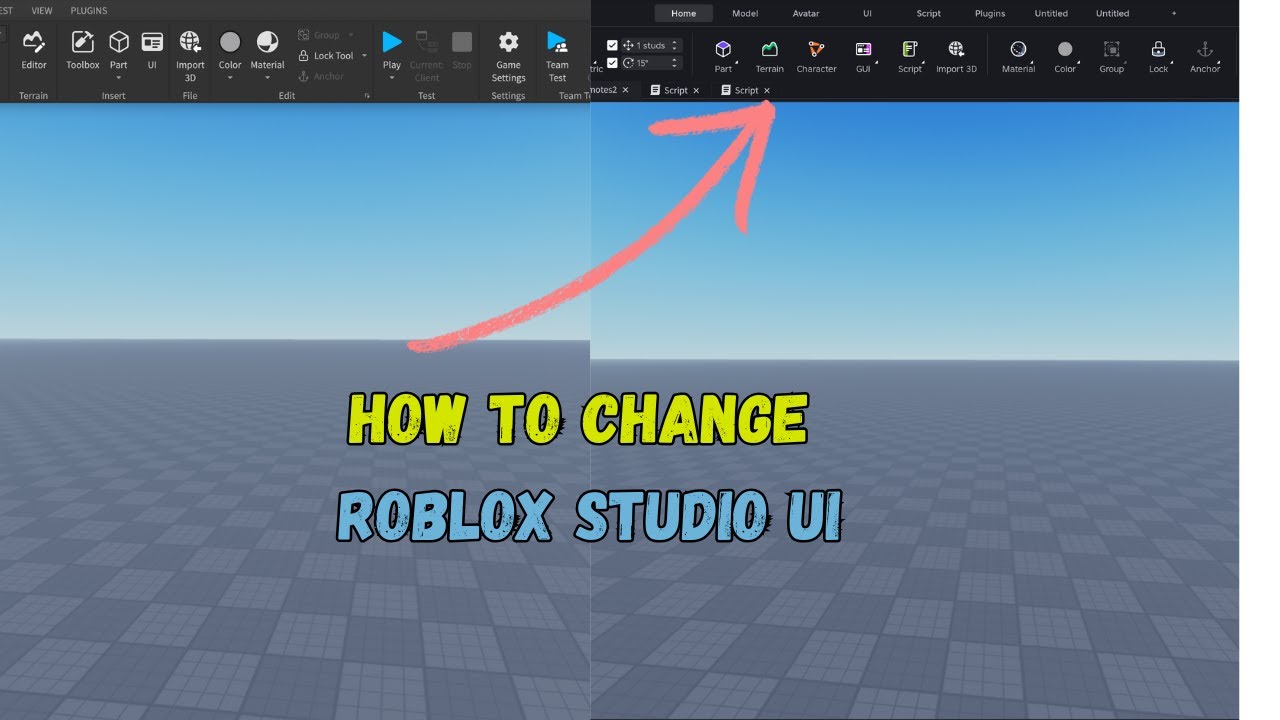
Task: Start the blue Play test button
Action: coord(392,42)
